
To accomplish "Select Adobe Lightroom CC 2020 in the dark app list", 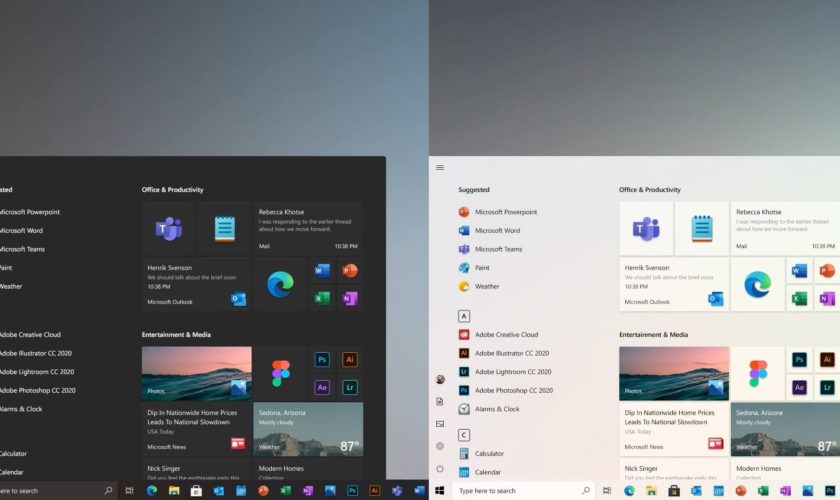I will pyautogui.click(x=36, y=372).
